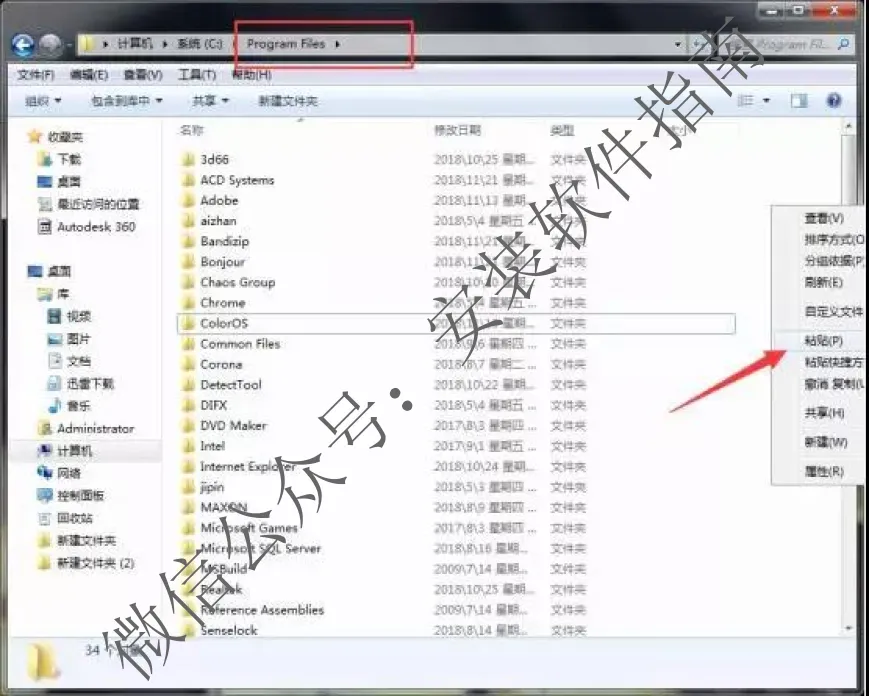Sort by the 名称 column header

click(192, 130)
